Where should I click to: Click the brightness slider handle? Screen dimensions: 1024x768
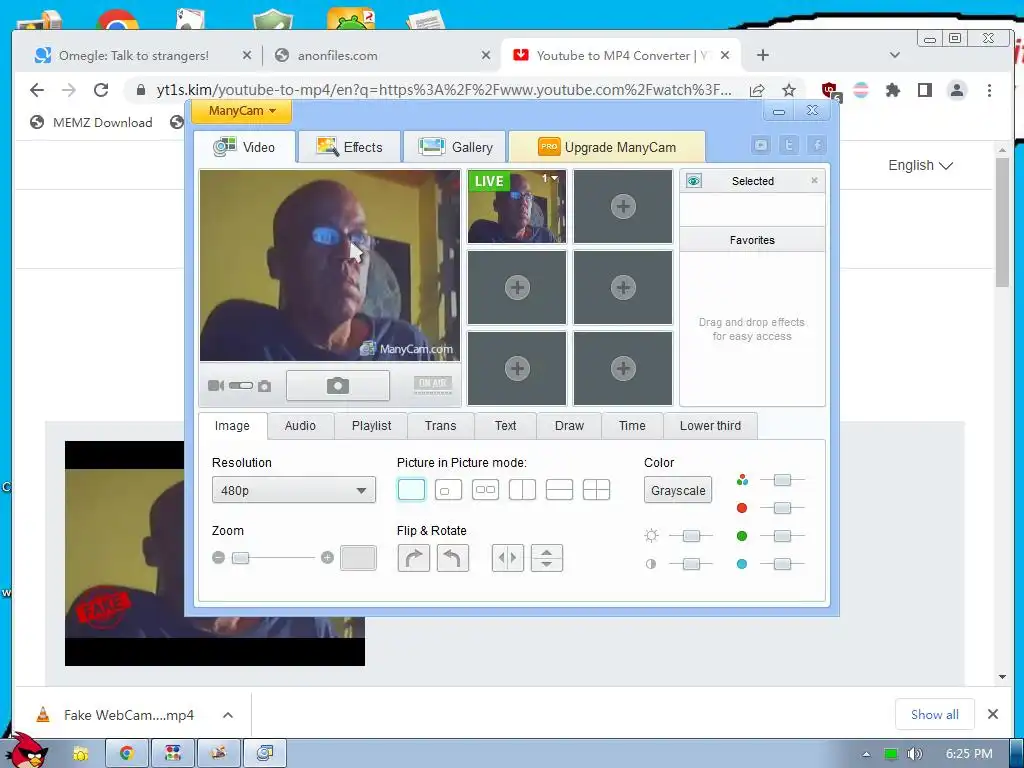(692, 536)
